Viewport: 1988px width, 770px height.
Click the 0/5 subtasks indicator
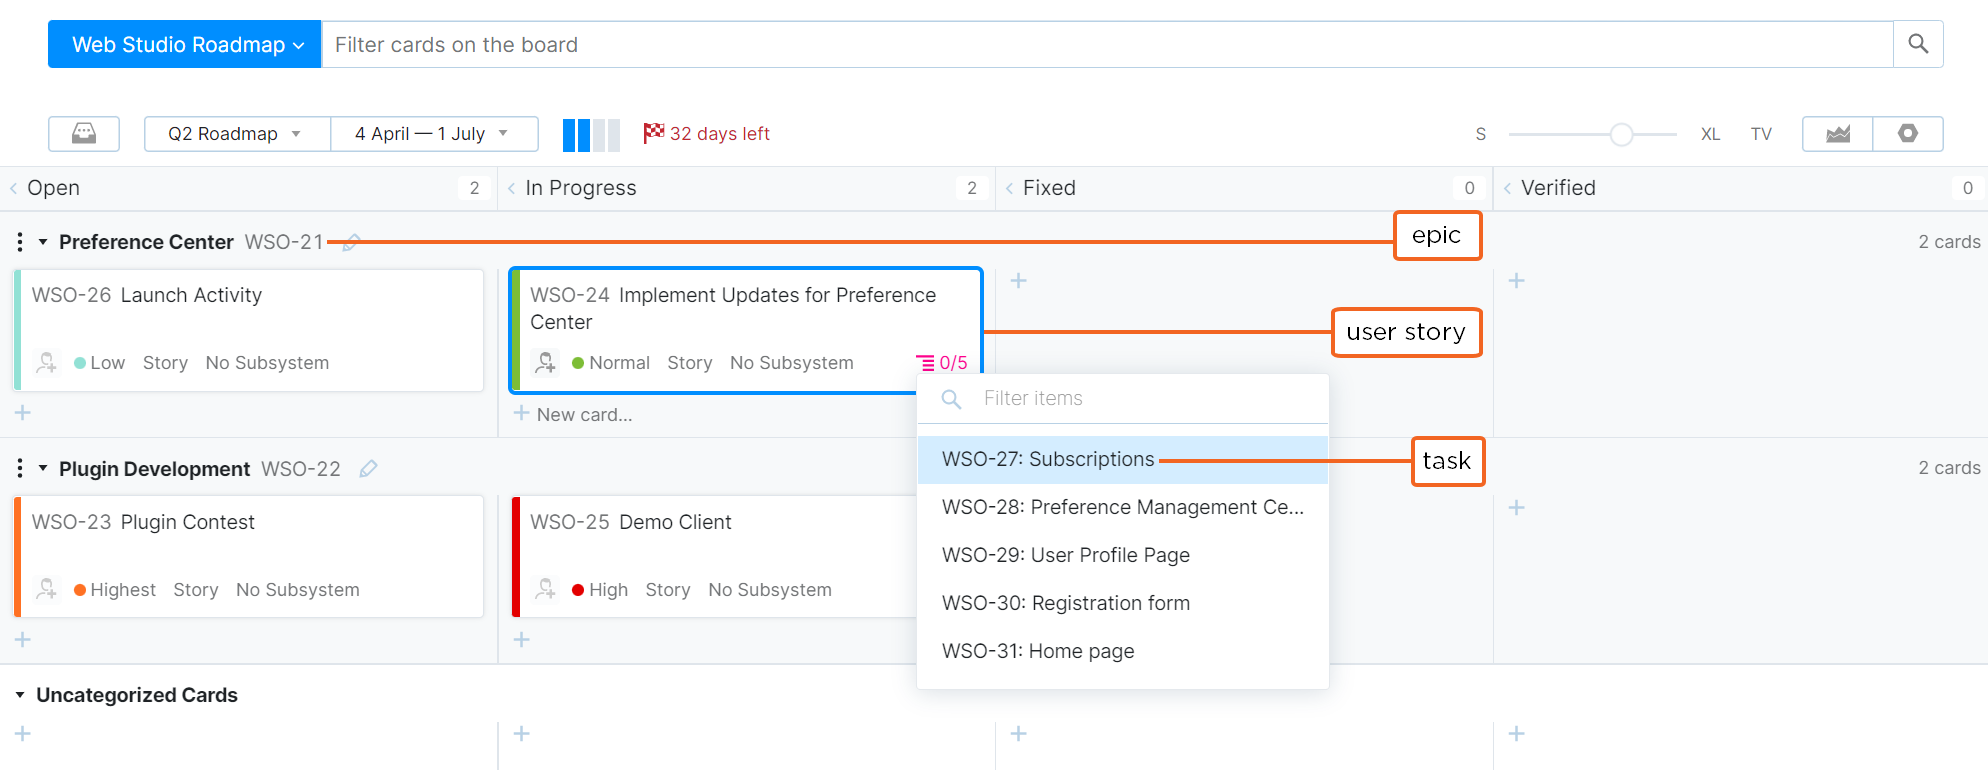(942, 363)
